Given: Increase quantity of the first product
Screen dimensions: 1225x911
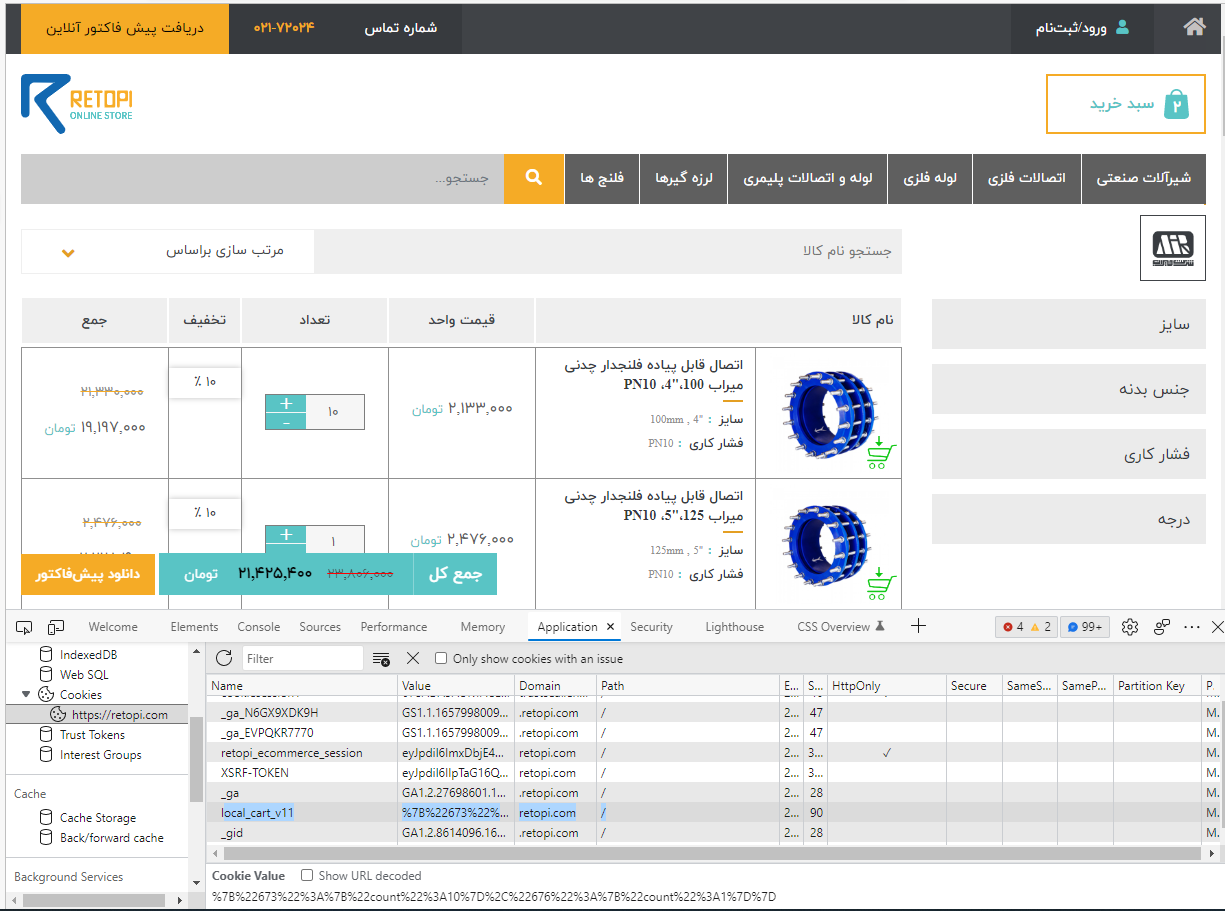Looking at the screenshot, I should [x=286, y=403].
